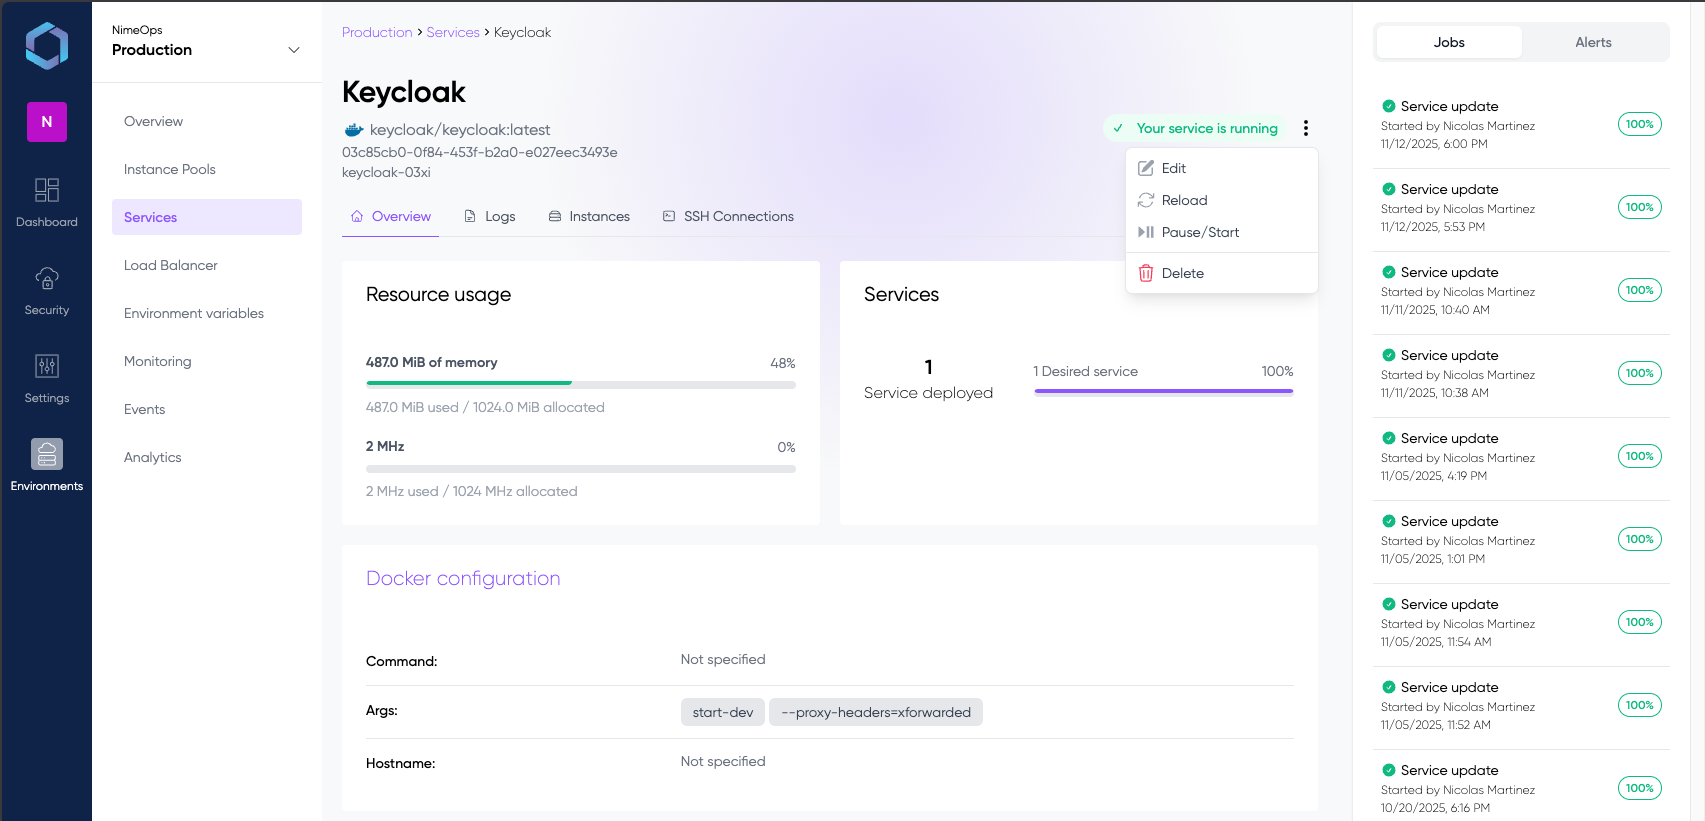
Task: Expand the Production environment dropdown
Action: tap(293, 50)
